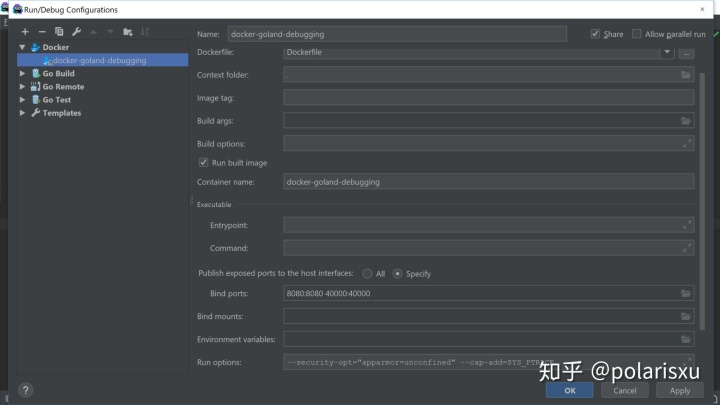Viewport: 720px width, 405px height.
Task: Click the Image tag field
Action: (489, 98)
